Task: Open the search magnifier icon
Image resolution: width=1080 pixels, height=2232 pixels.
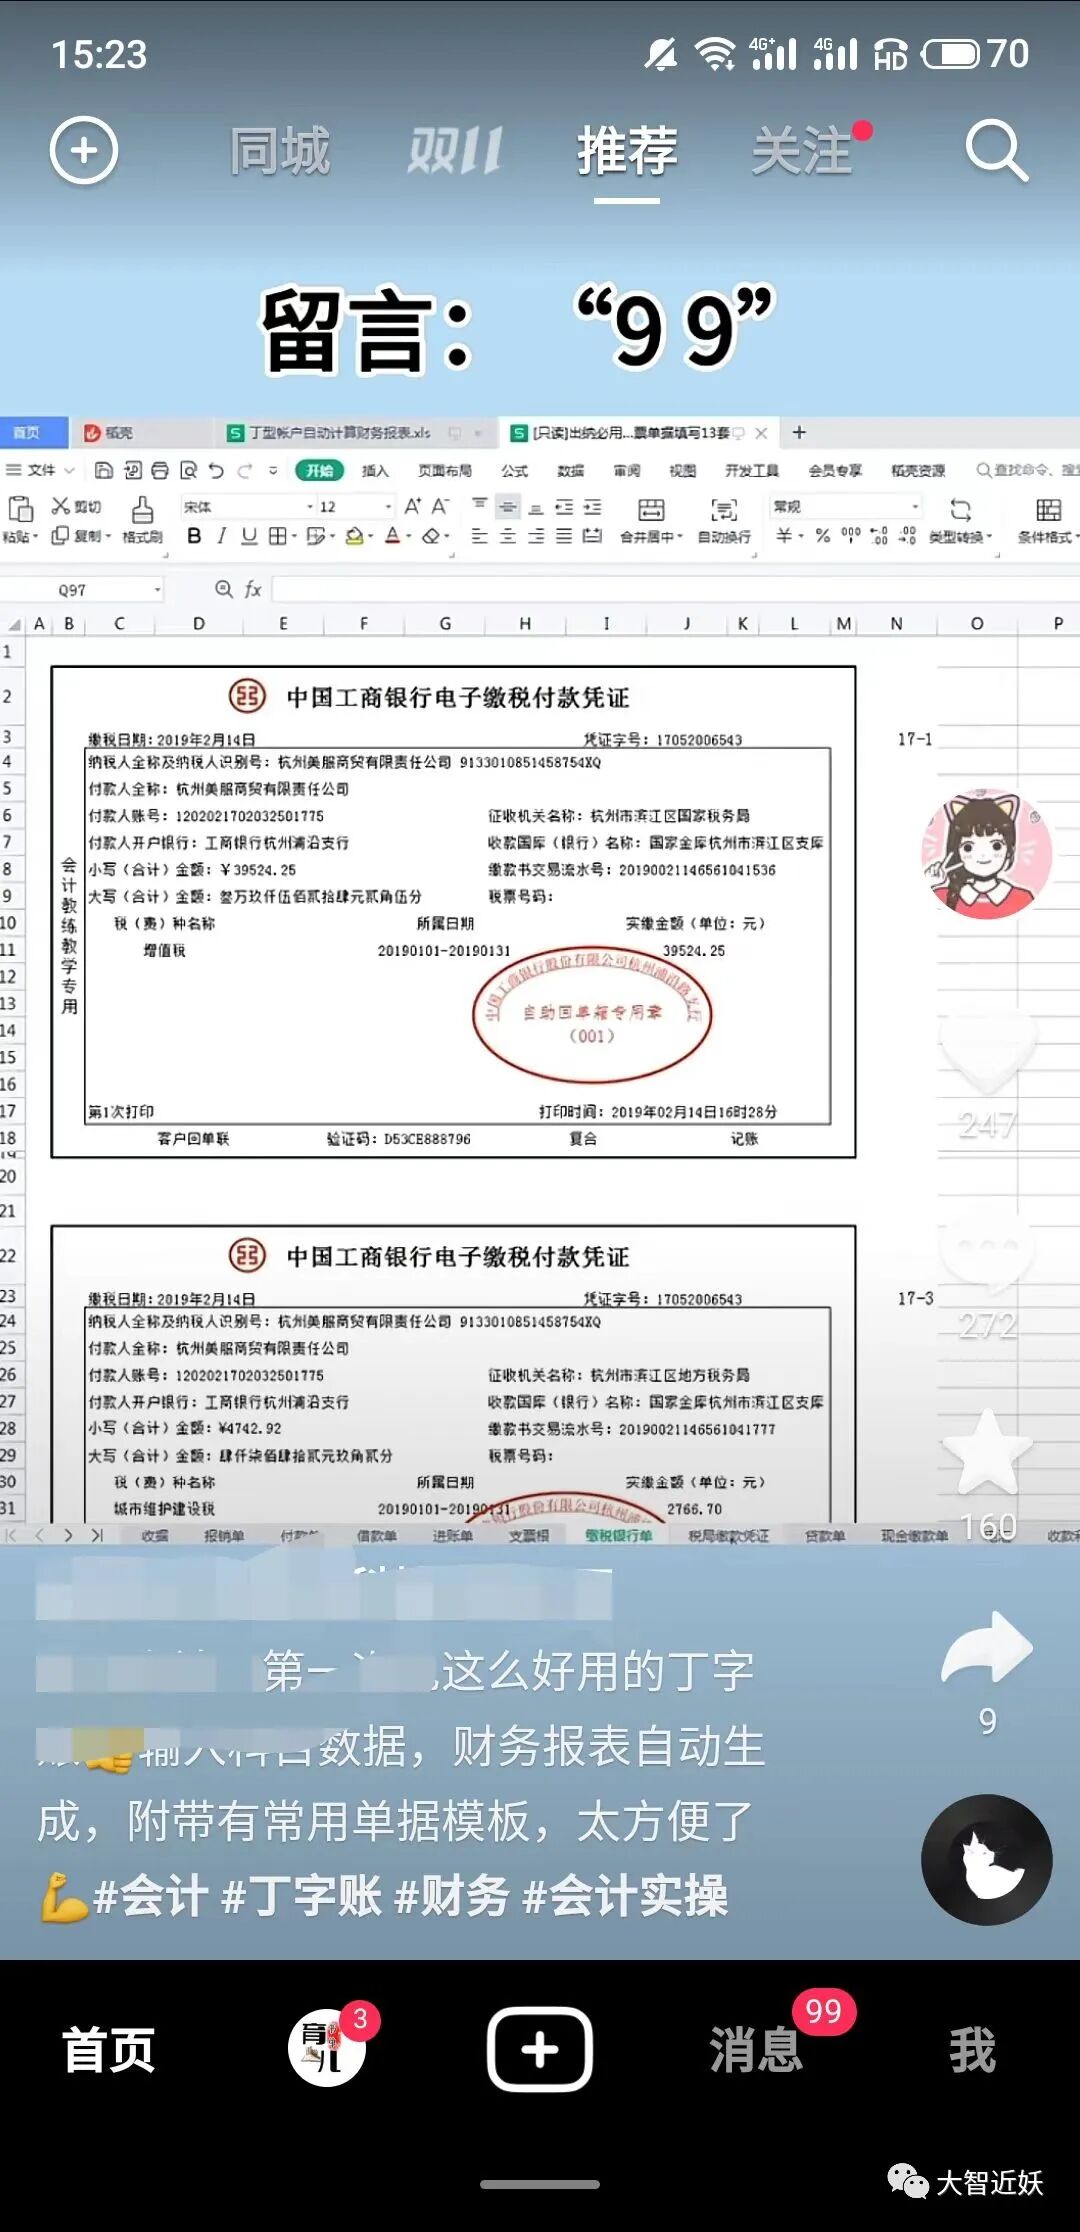Action: [x=996, y=151]
